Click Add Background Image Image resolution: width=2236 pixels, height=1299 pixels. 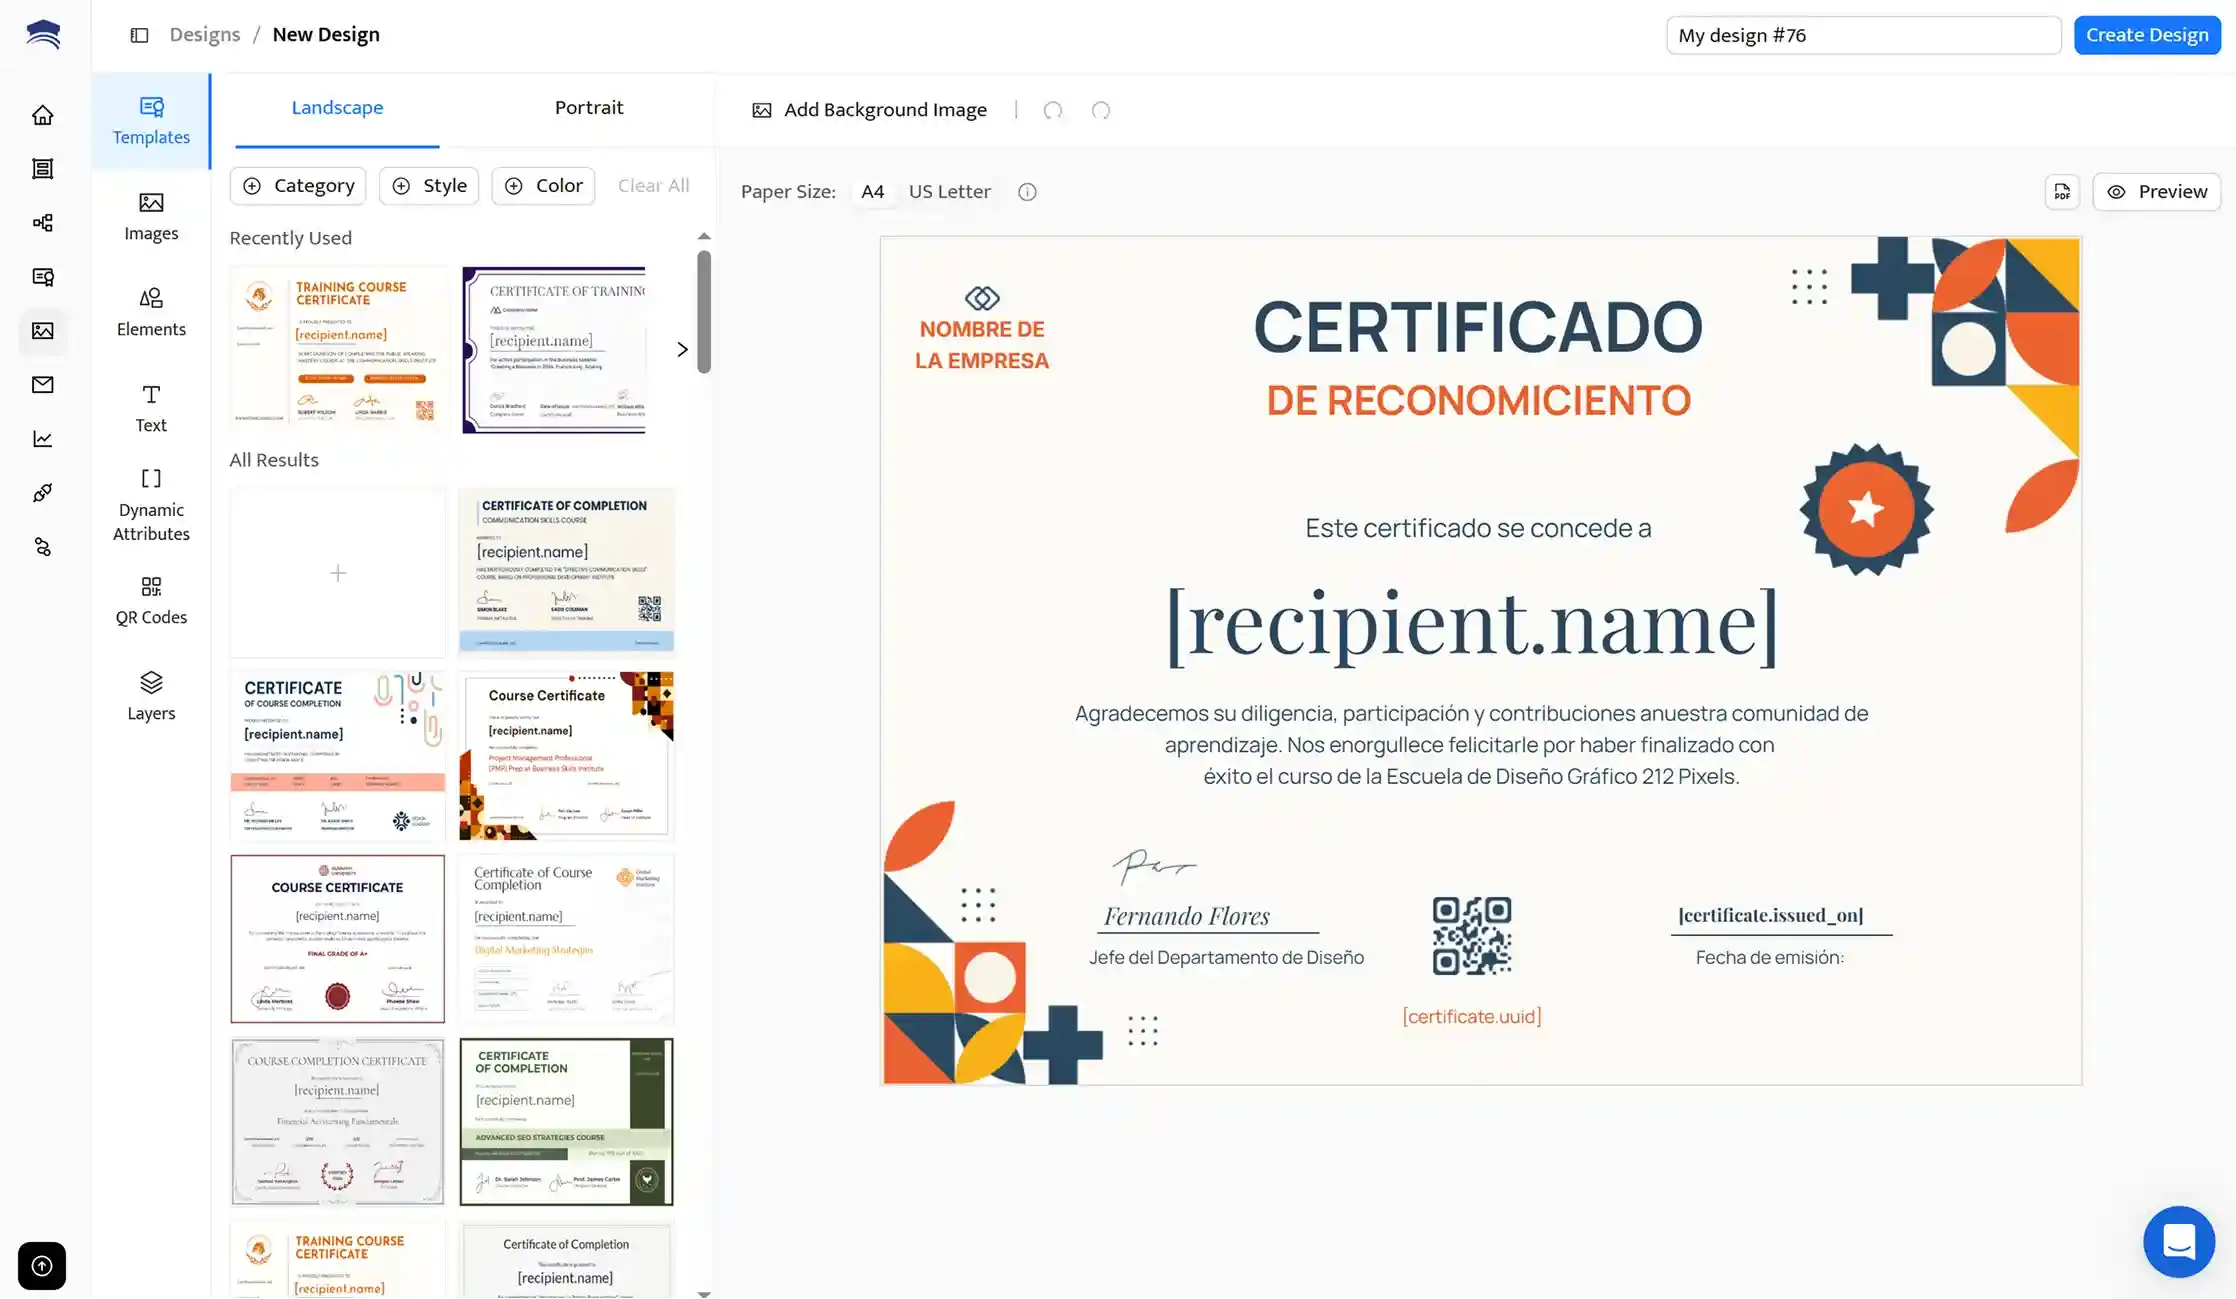[869, 110]
